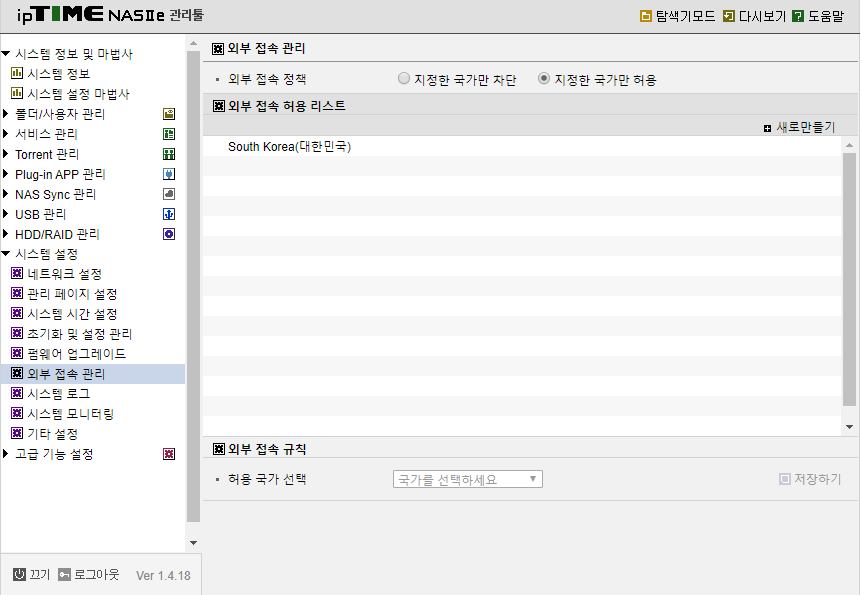Image resolution: width=862 pixels, height=595 pixels.
Task: Collapse 시스템 정보 및 마법사 tree section
Action: tap(6, 54)
